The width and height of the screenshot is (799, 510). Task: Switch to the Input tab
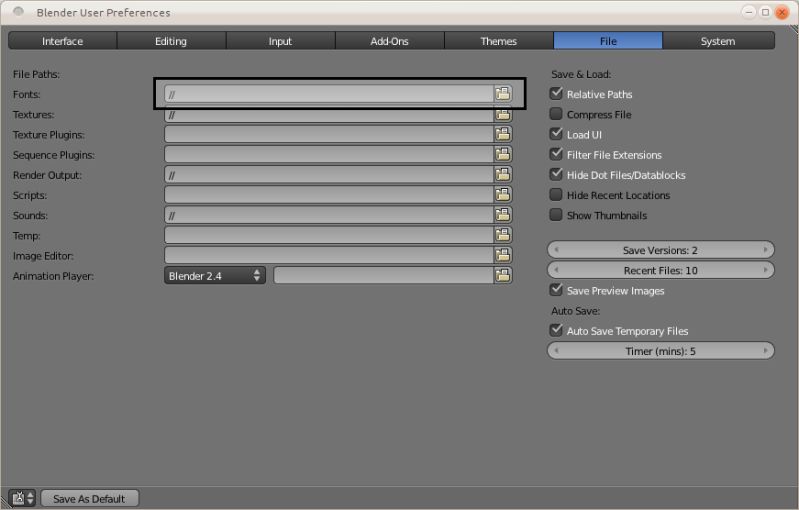(280, 41)
